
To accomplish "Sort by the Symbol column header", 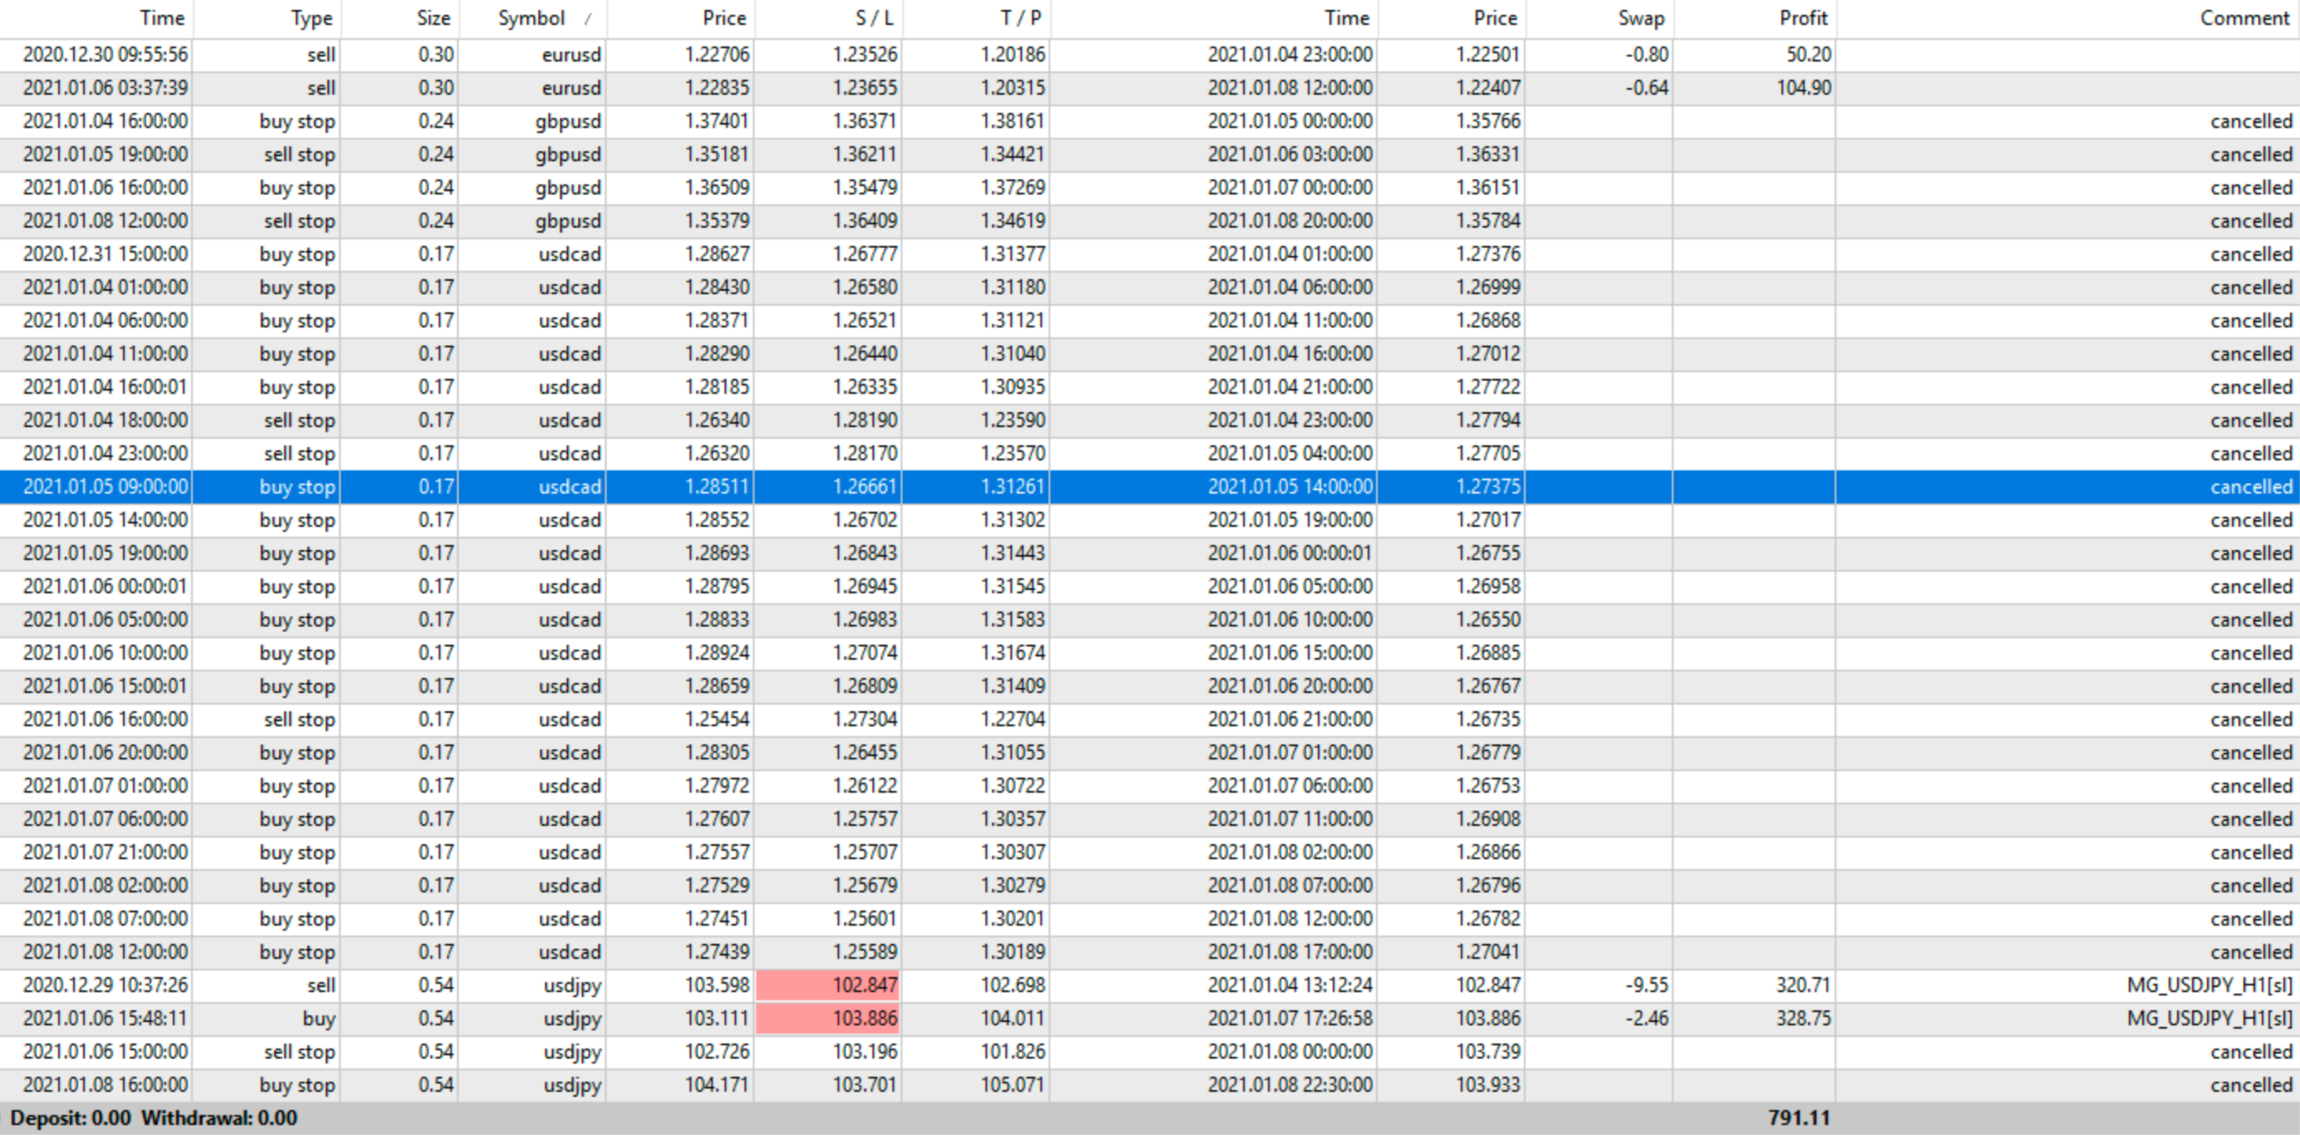I will [x=532, y=18].
